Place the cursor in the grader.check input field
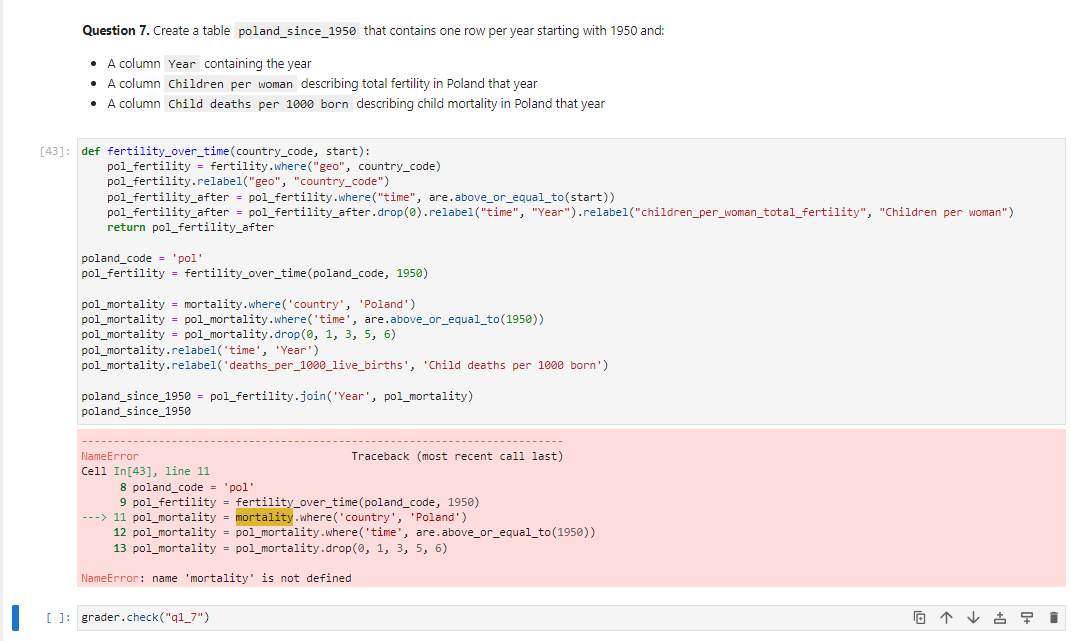The image size is (1071, 641). click(x=200, y=617)
